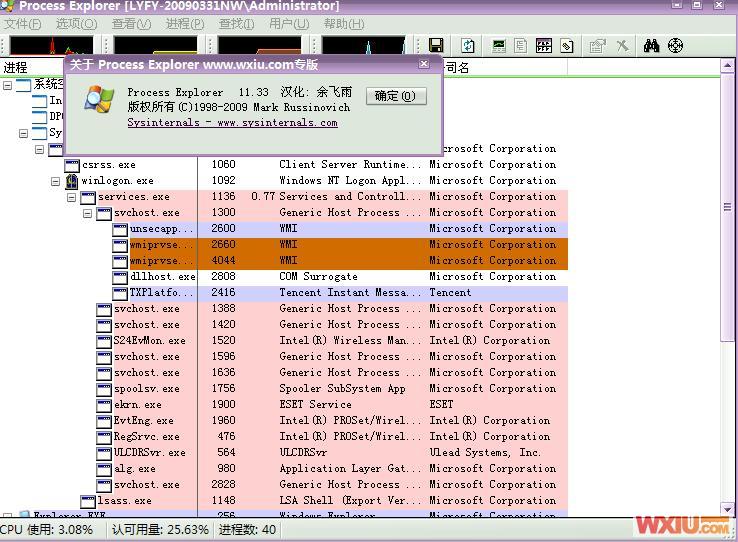Collapse the winlogon.exe tree node

(56, 181)
